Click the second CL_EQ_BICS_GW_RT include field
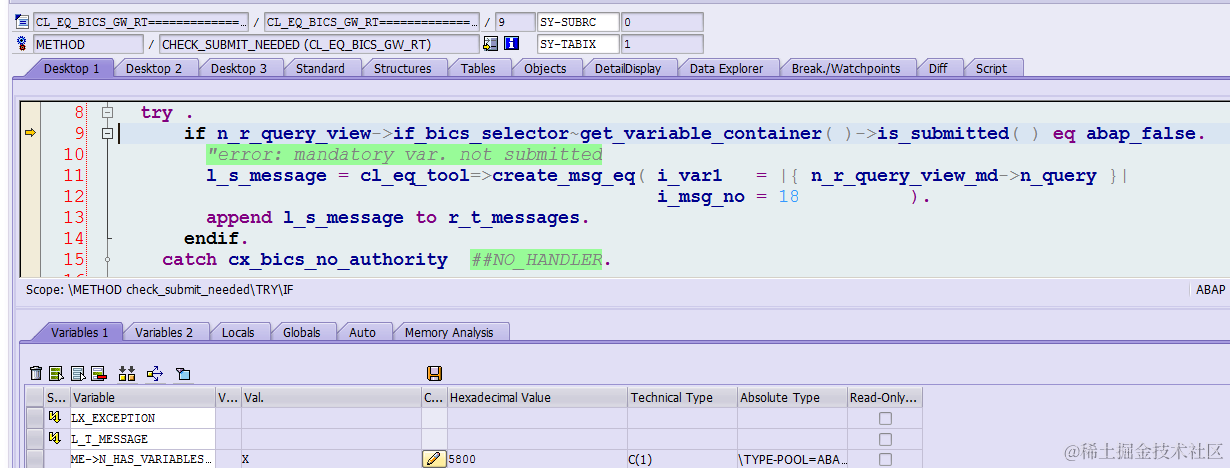1230x468 pixels. pyautogui.click(x=371, y=21)
